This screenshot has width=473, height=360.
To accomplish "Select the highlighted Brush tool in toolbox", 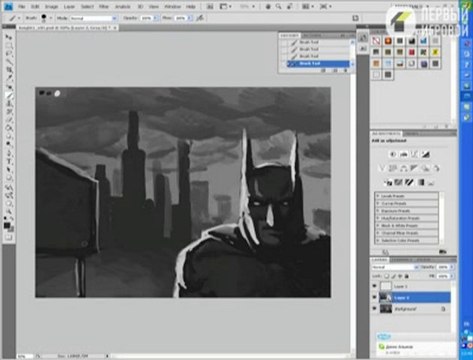I will tap(9, 95).
